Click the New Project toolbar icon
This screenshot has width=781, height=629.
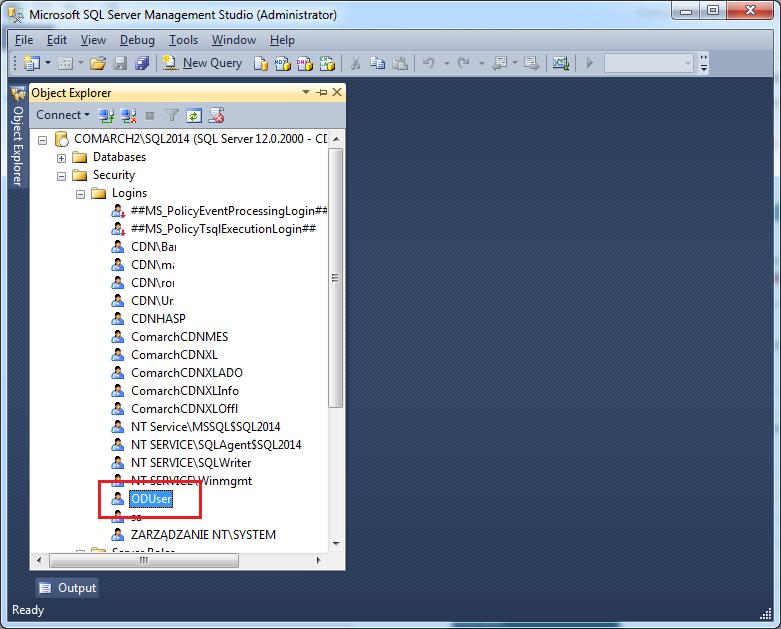(32, 63)
